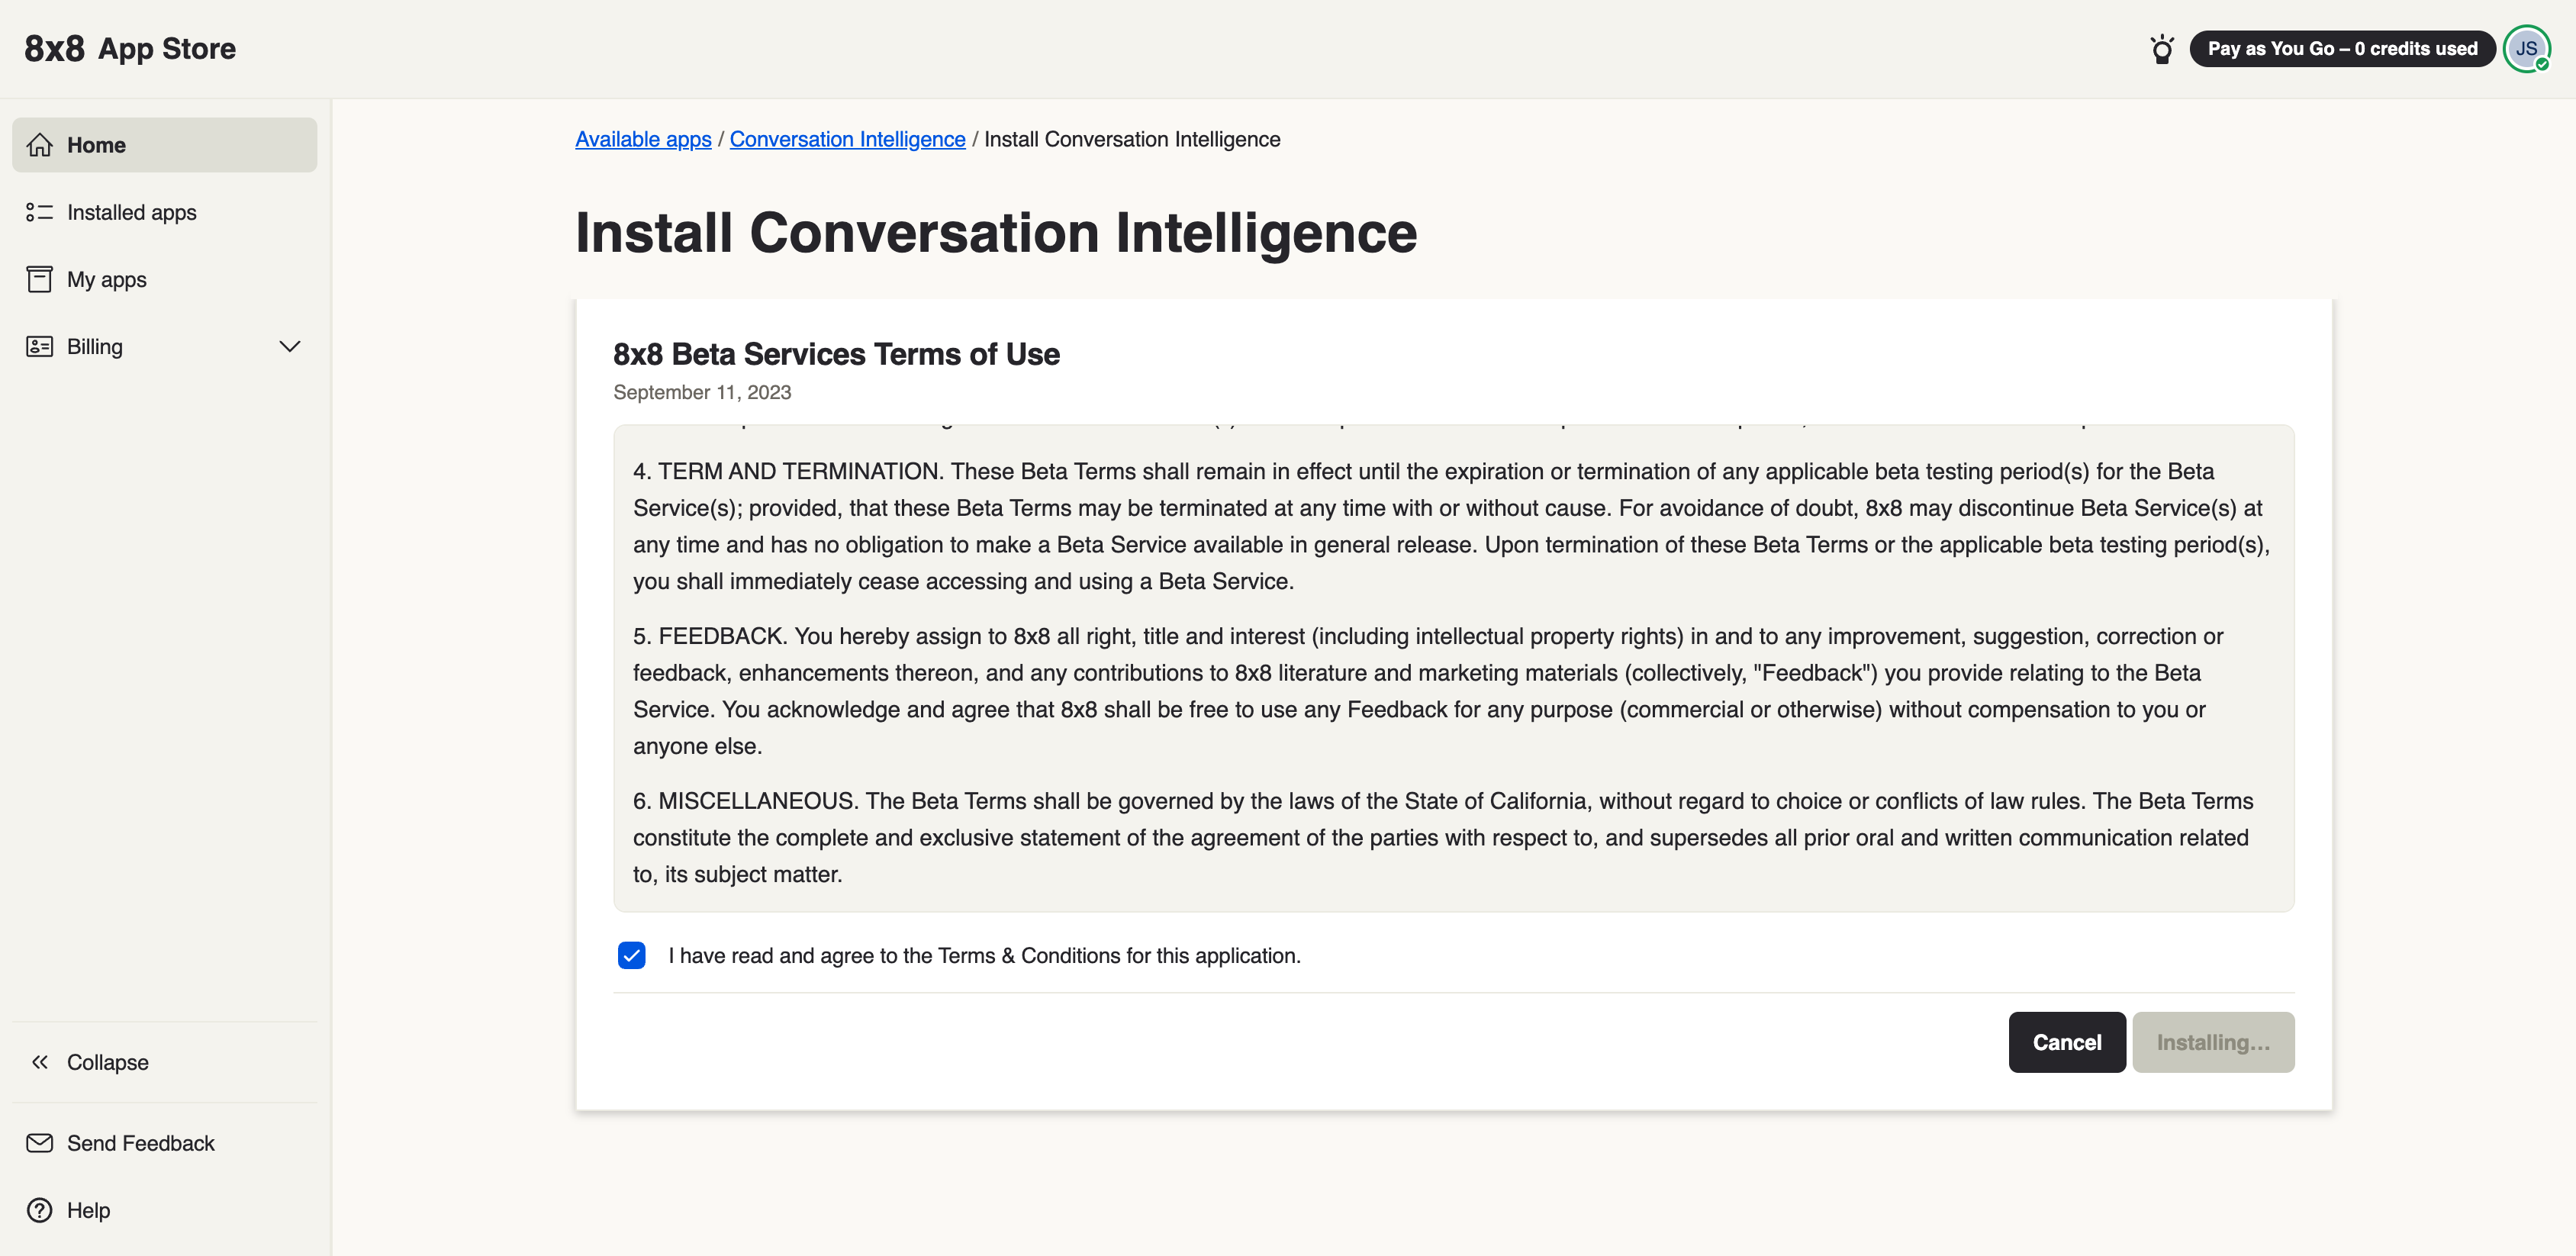This screenshot has width=2576, height=1256.
Task: Click the Available apps breadcrumb link
Action: pyautogui.click(x=643, y=139)
